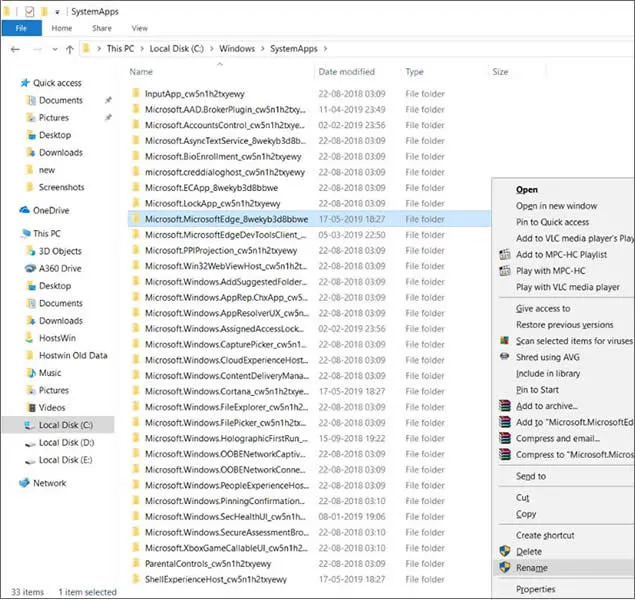This screenshot has height=600, width=635.
Task: Click Windows in the address bar path
Action: coord(237,49)
